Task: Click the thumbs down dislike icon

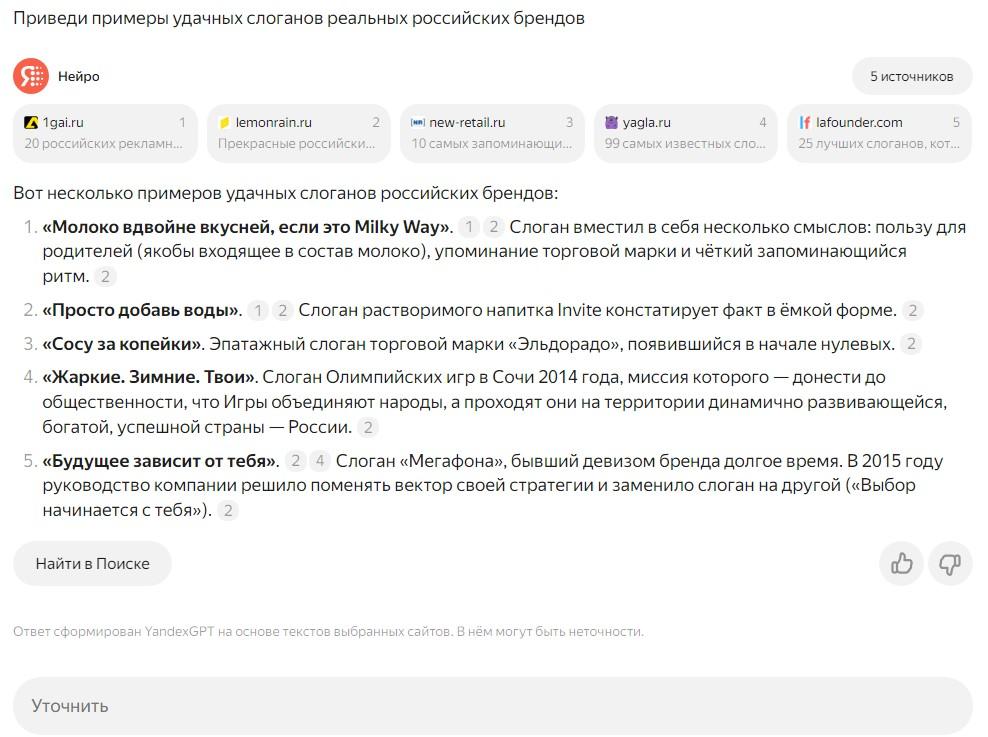Action: pos(950,564)
